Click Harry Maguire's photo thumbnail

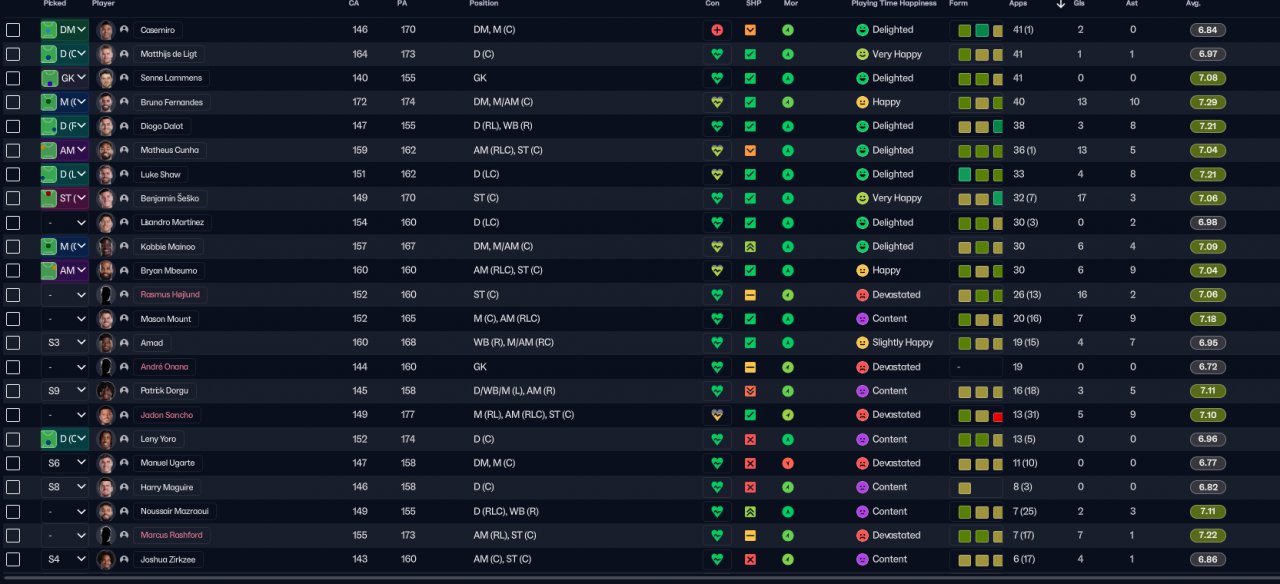105,487
